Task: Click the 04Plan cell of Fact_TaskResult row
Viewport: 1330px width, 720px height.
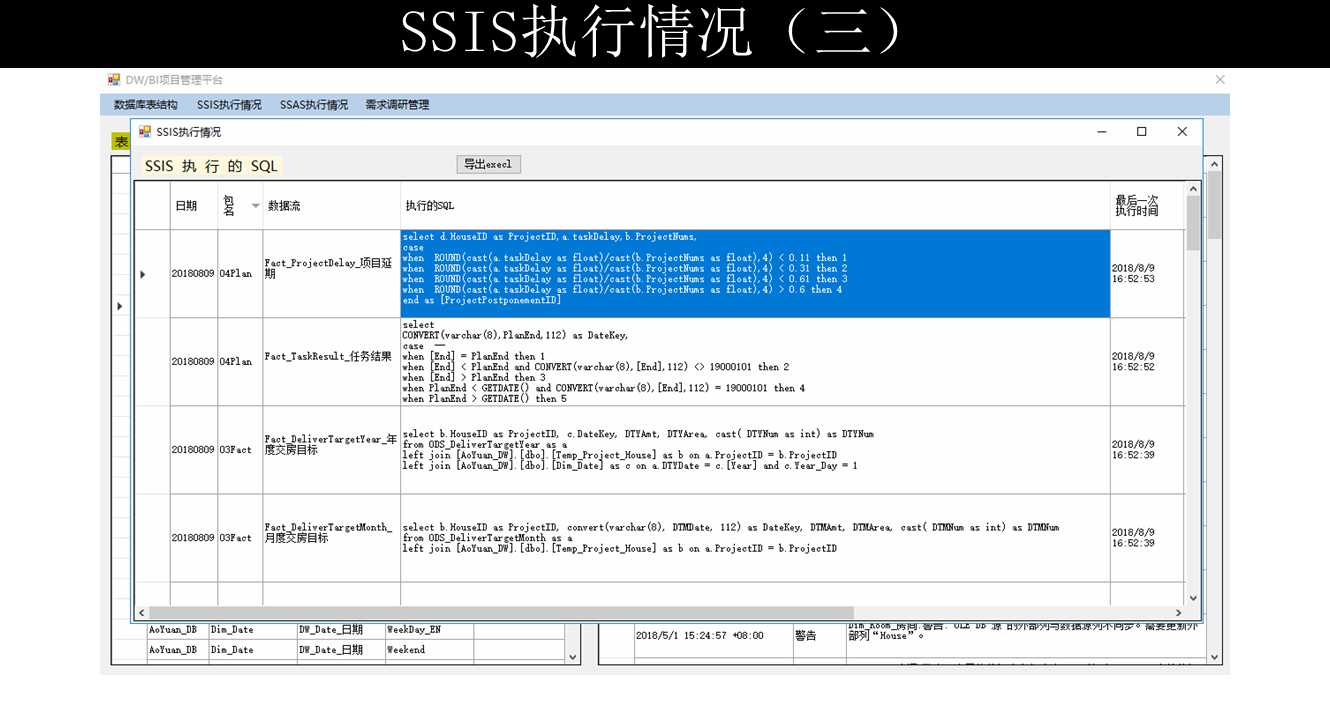Action: [240, 362]
